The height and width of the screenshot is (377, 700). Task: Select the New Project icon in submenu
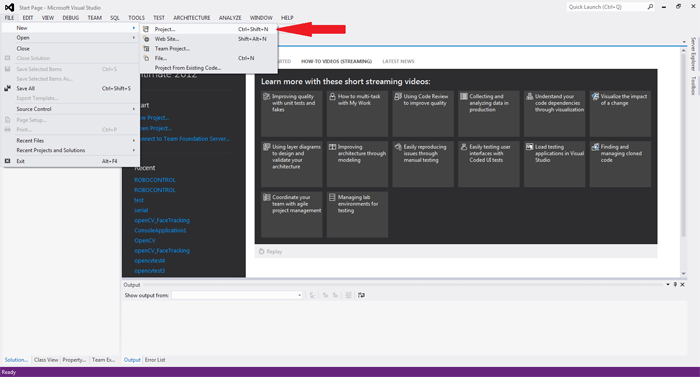point(146,29)
